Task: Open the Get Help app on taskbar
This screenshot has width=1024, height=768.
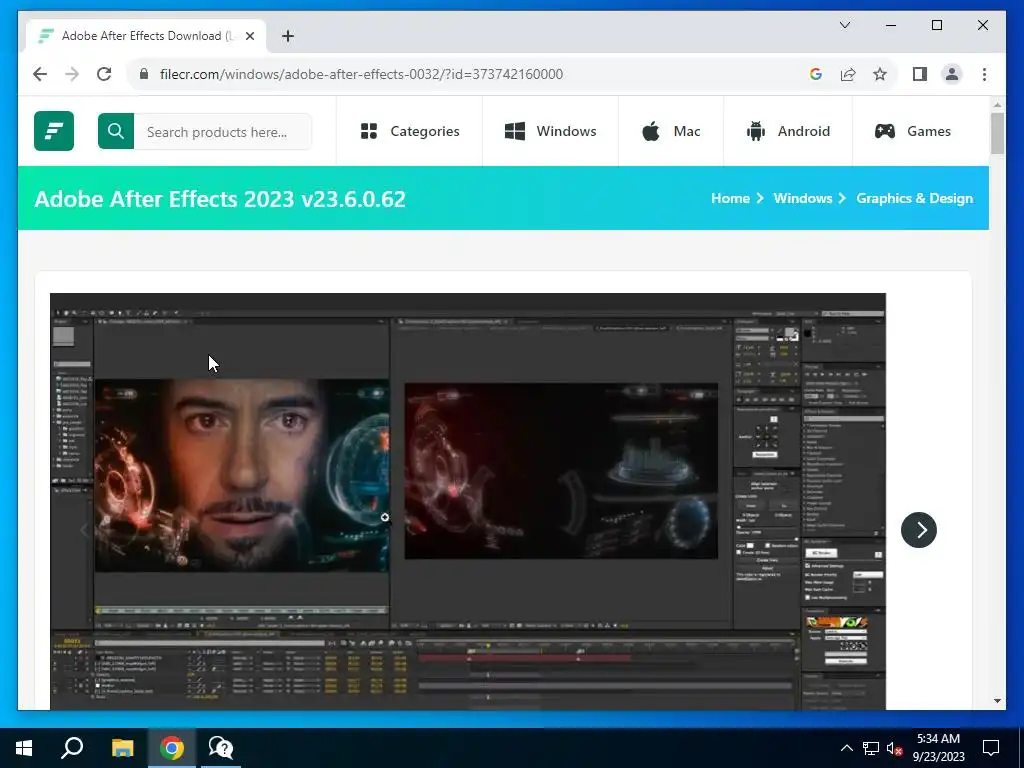Action: 221,747
